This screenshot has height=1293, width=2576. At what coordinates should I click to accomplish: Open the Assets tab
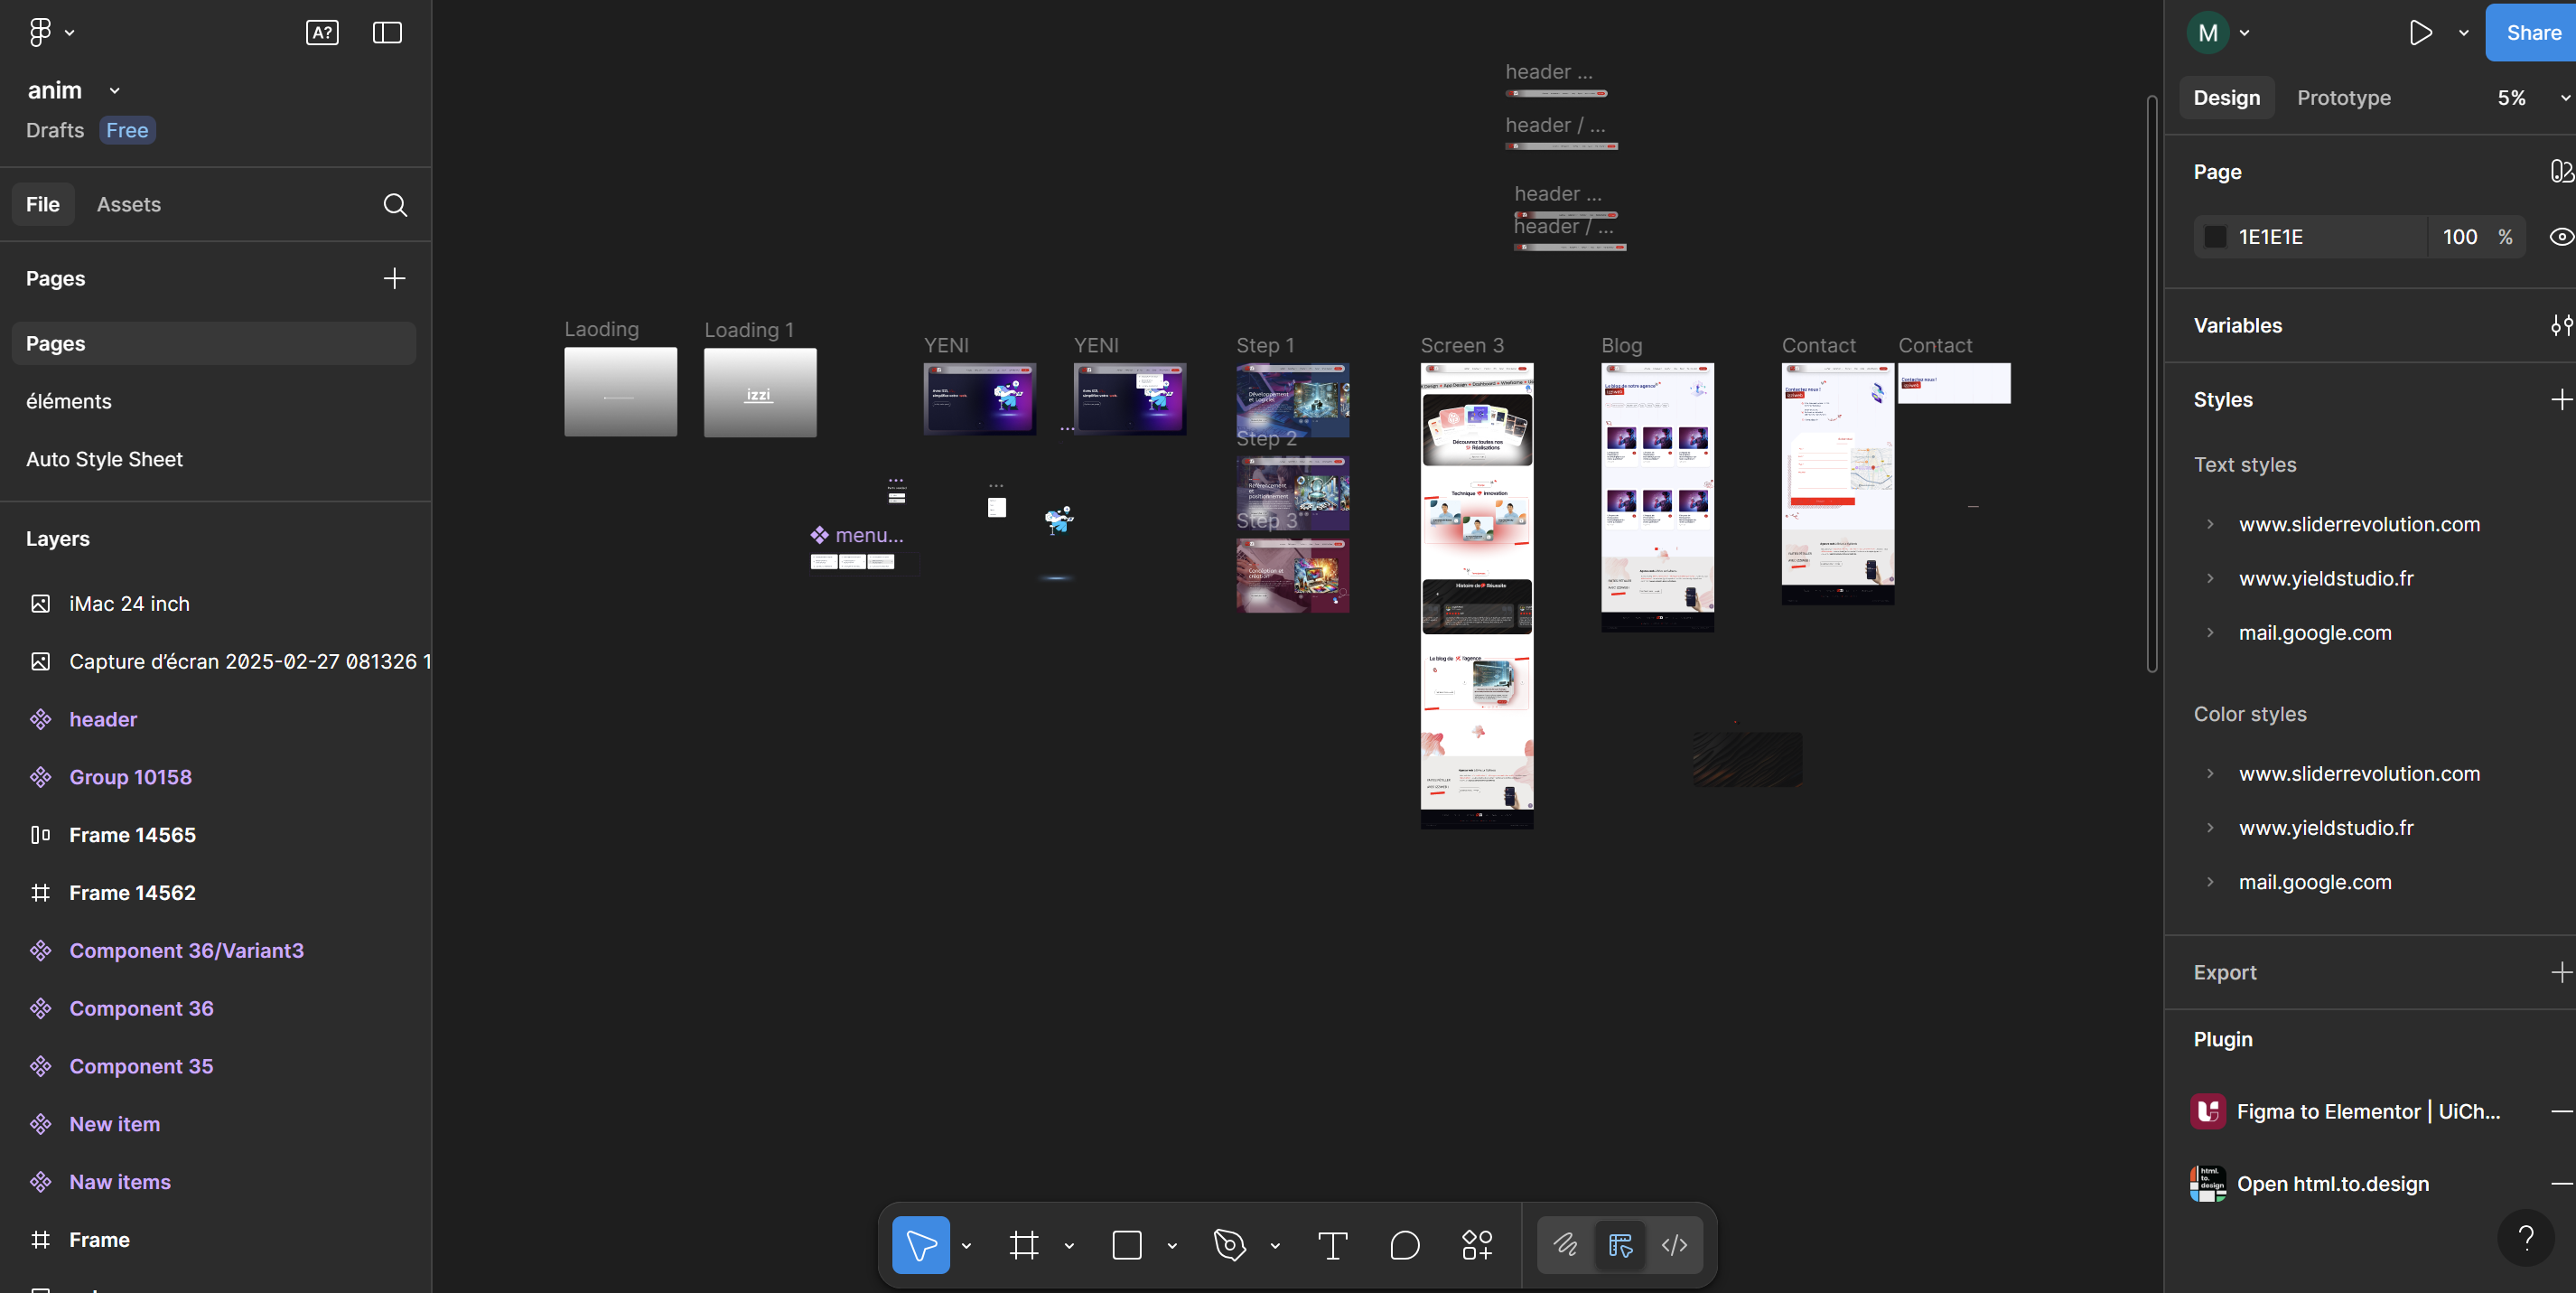click(129, 204)
